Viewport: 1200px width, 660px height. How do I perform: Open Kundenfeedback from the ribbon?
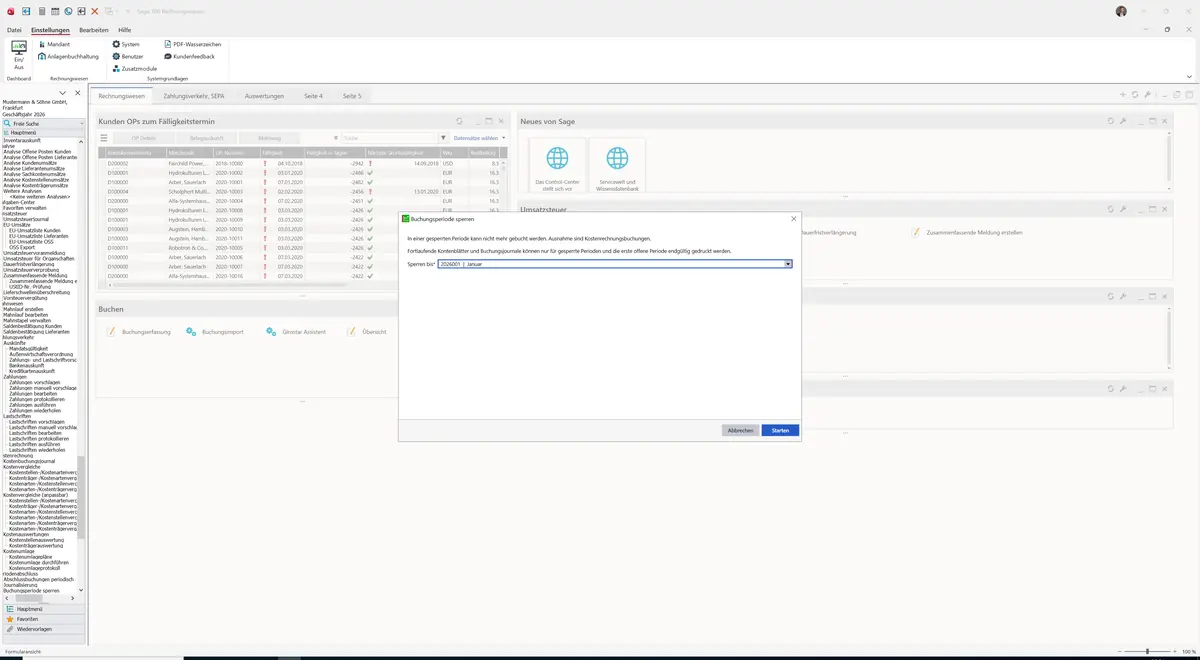(x=188, y=56)
